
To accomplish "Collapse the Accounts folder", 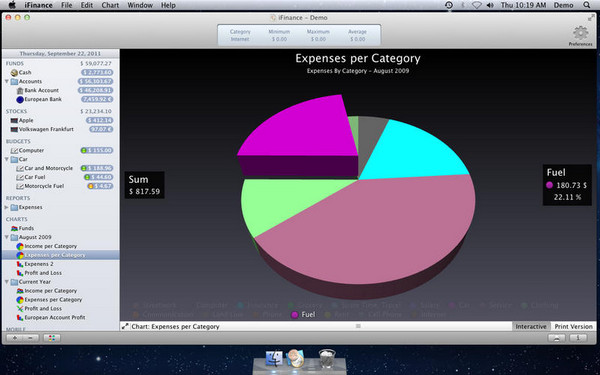I will 7,82.
